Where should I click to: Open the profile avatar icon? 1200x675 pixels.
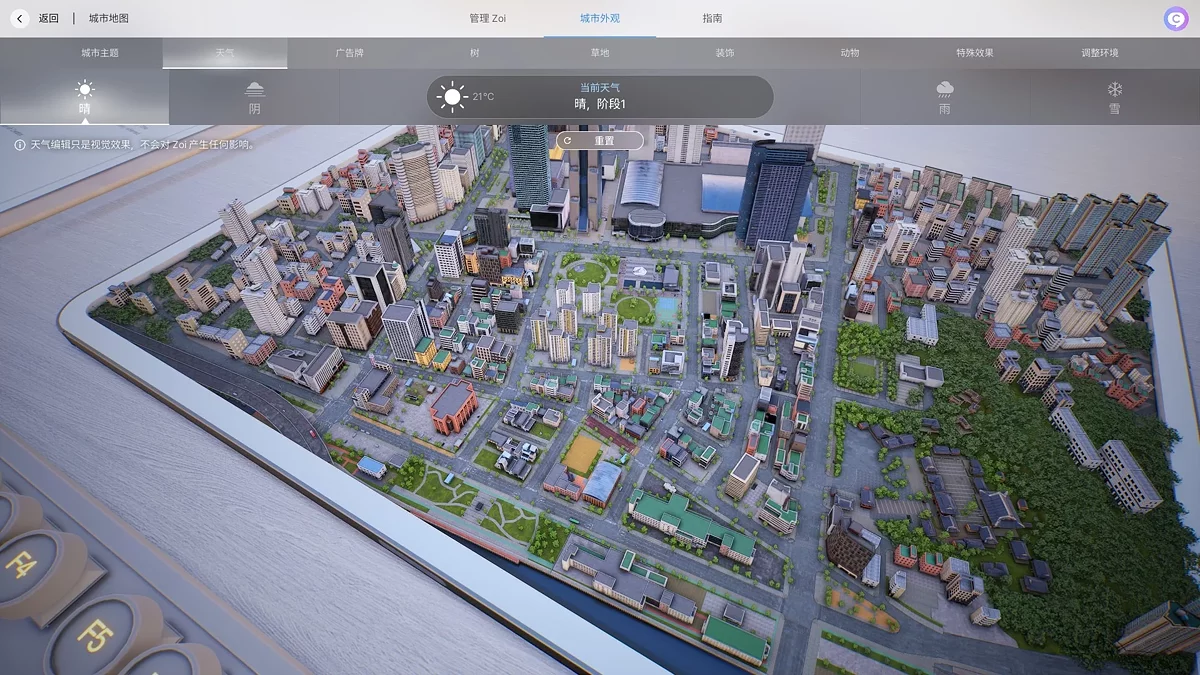click(x=1175, y=18)
